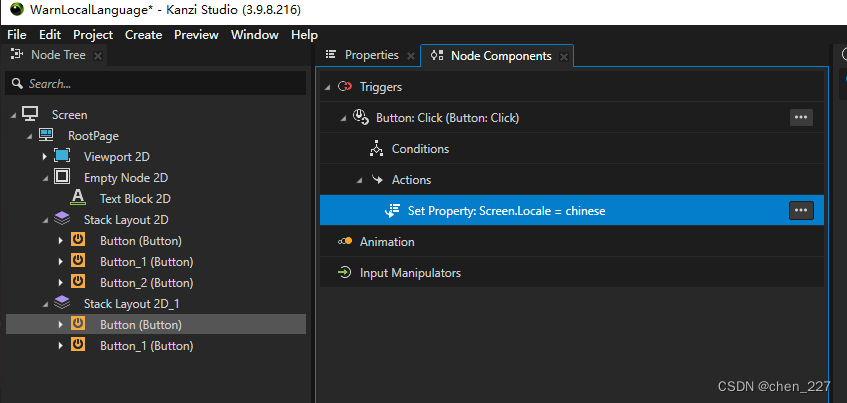This screenshot has width=847, height=403.
Task: Click the Stack Layout 2D layers icon
Action: click(62, 219)
